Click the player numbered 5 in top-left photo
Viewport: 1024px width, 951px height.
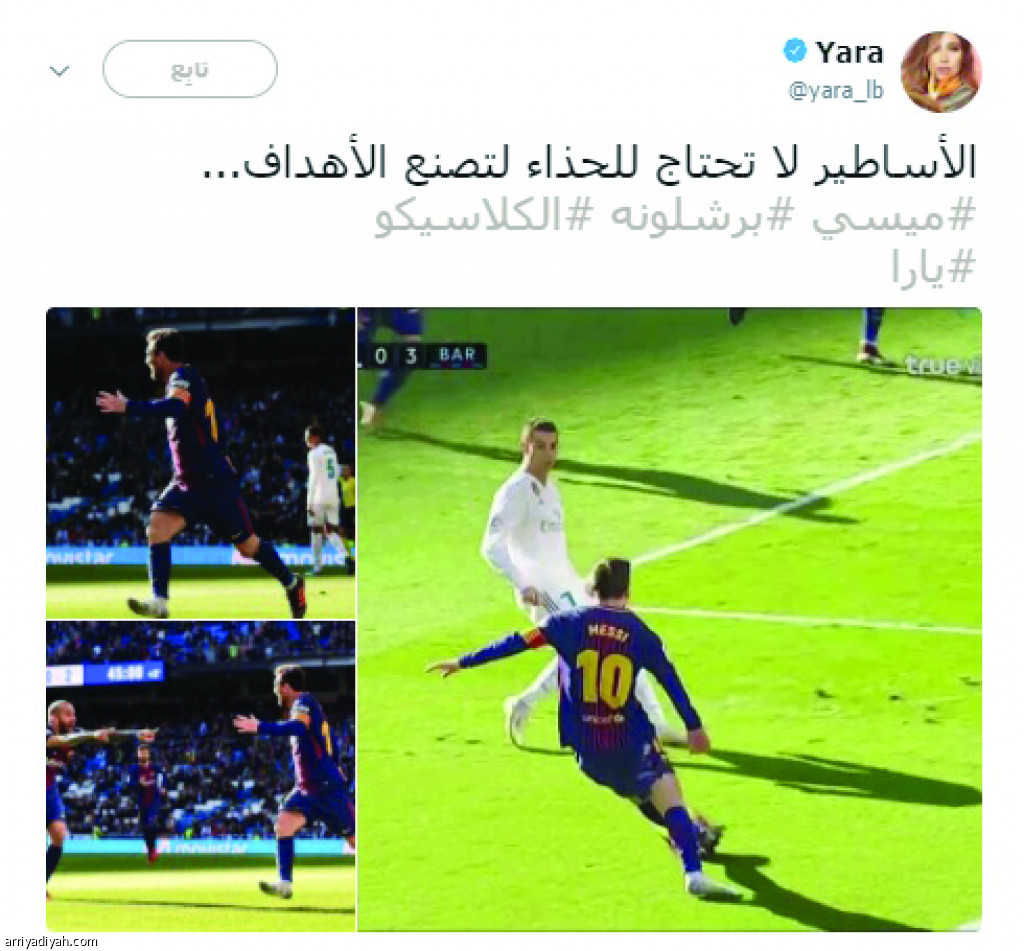coord(324,496)
